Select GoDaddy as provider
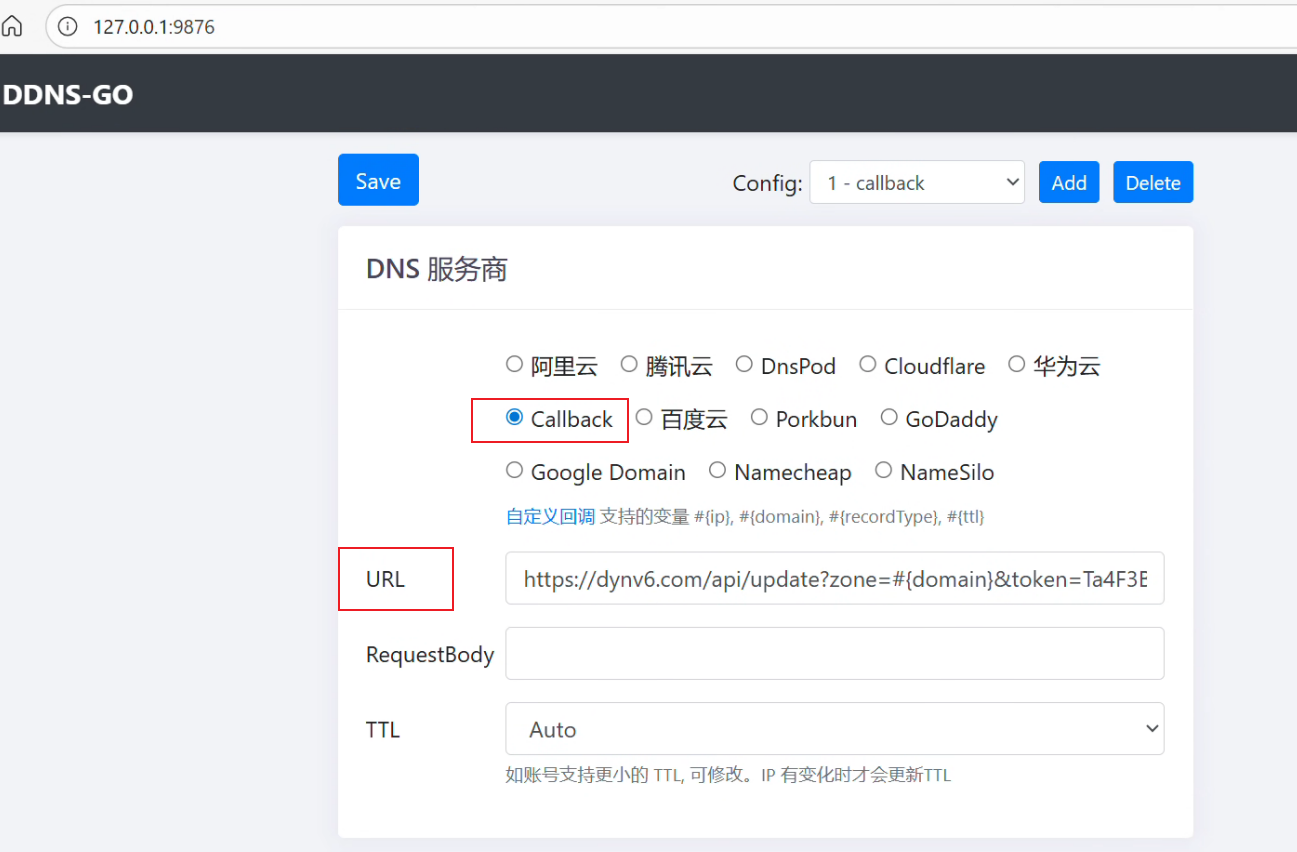 (x=889, y=417)
